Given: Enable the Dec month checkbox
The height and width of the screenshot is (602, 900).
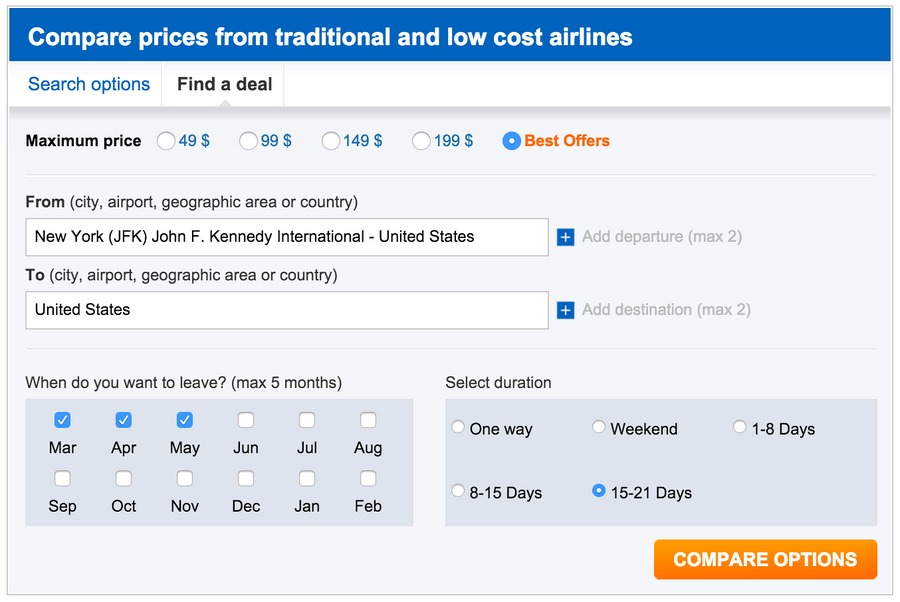Looking at the screenshot, I should coord(246,478).
